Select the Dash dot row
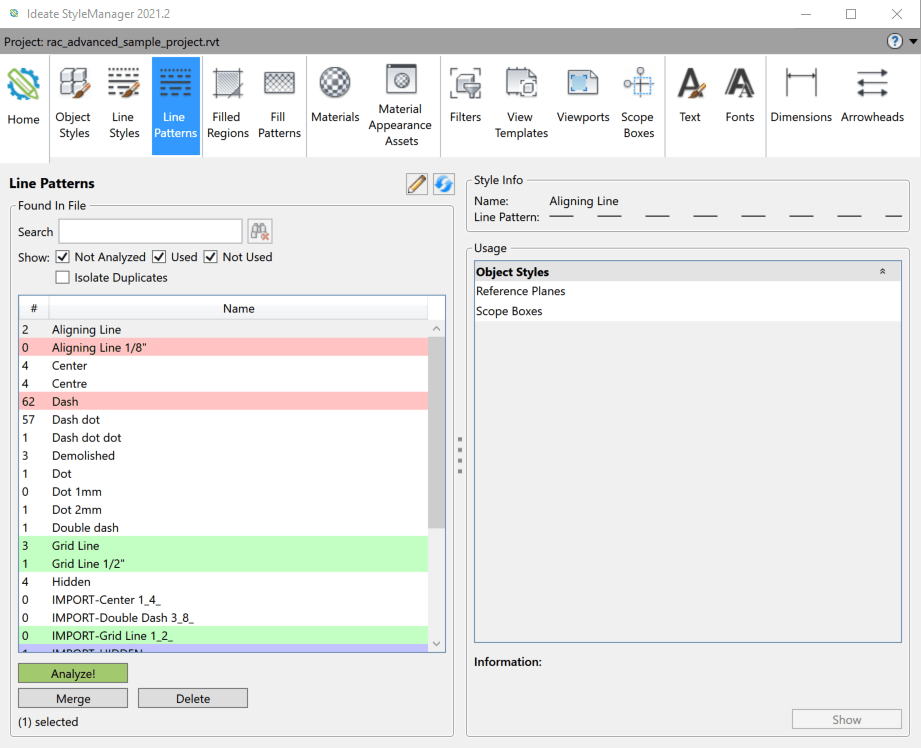Screen dimensions: 921x748 [x=224, y=420]
